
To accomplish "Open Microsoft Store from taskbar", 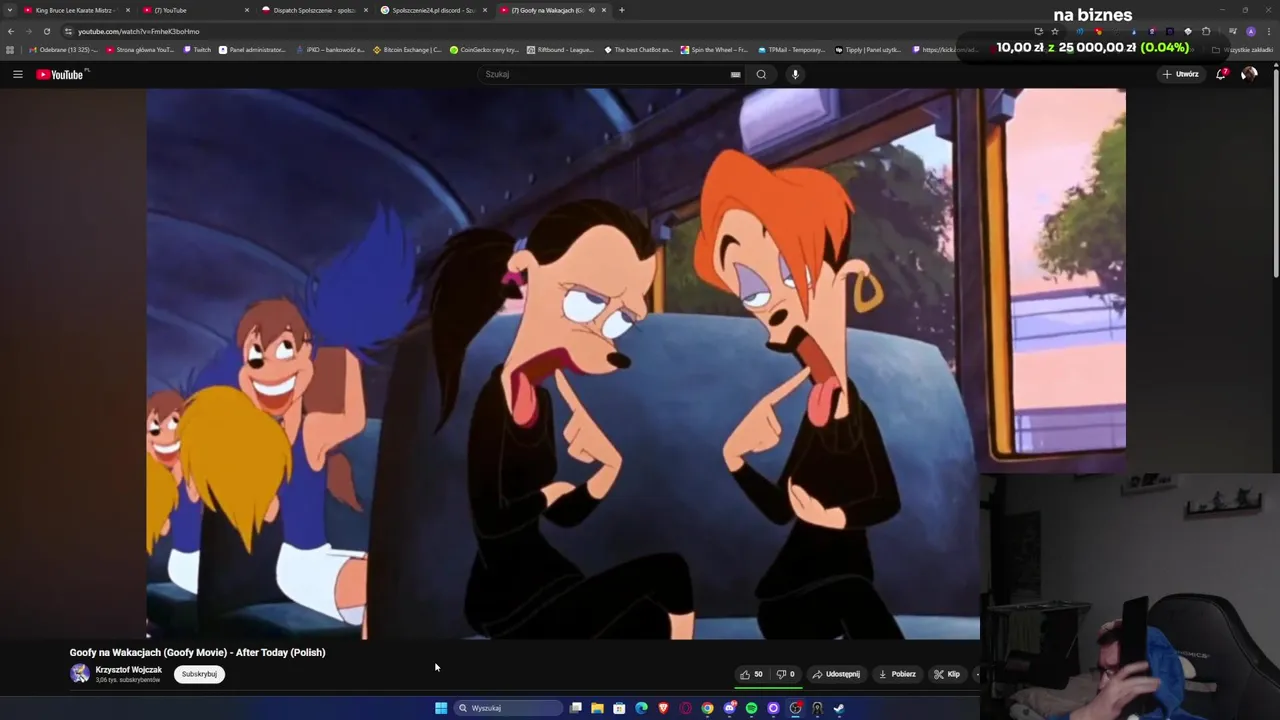I will tap(619, 708).
